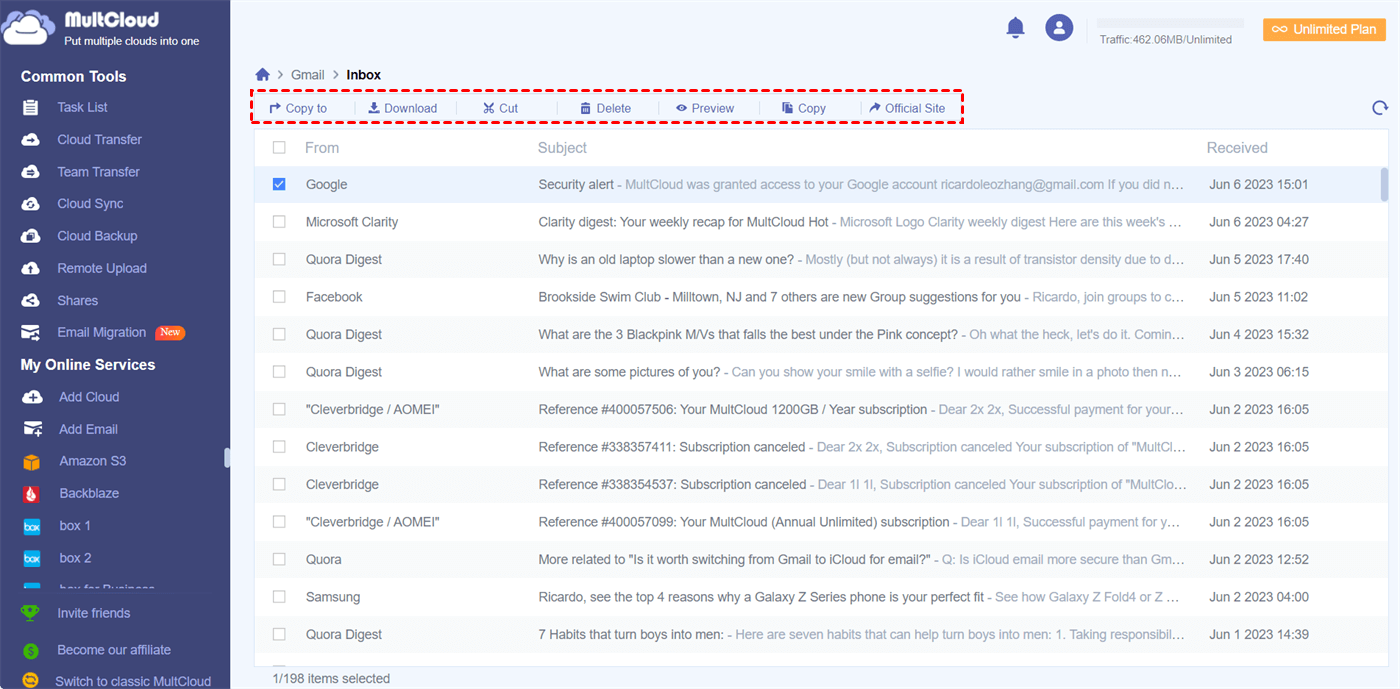Open 'Security alert' email subject

(576, 184)
